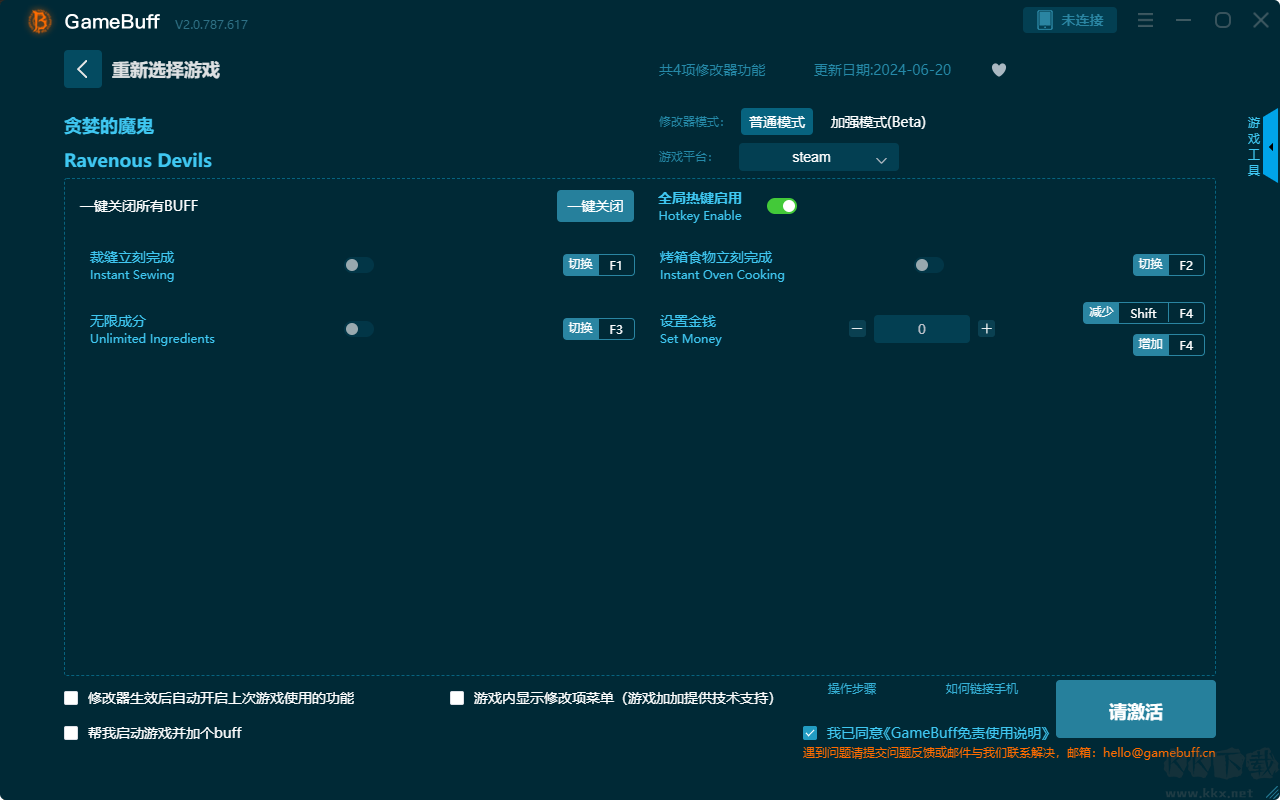Open the 操作步骤 link

pyautogui.click(x=852, y=688)
